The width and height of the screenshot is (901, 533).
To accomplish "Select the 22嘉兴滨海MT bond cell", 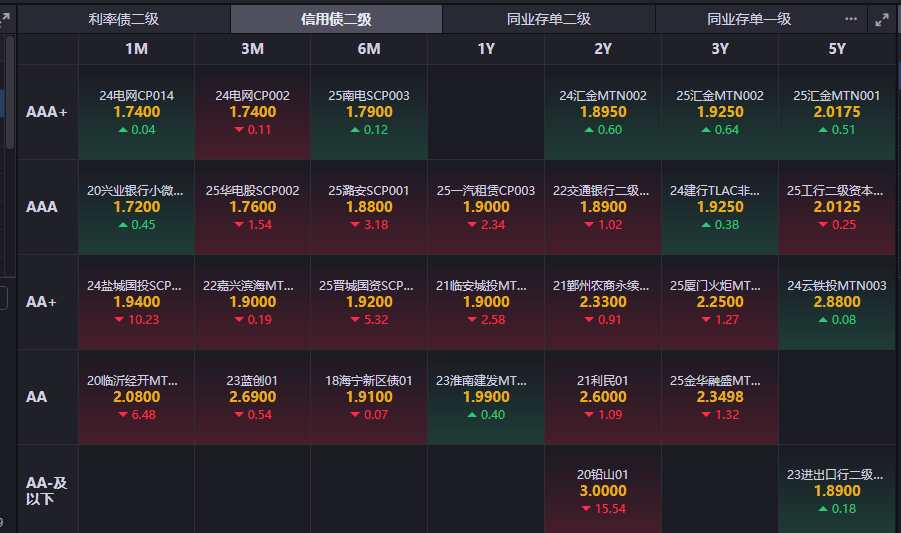I will [252, 302].
